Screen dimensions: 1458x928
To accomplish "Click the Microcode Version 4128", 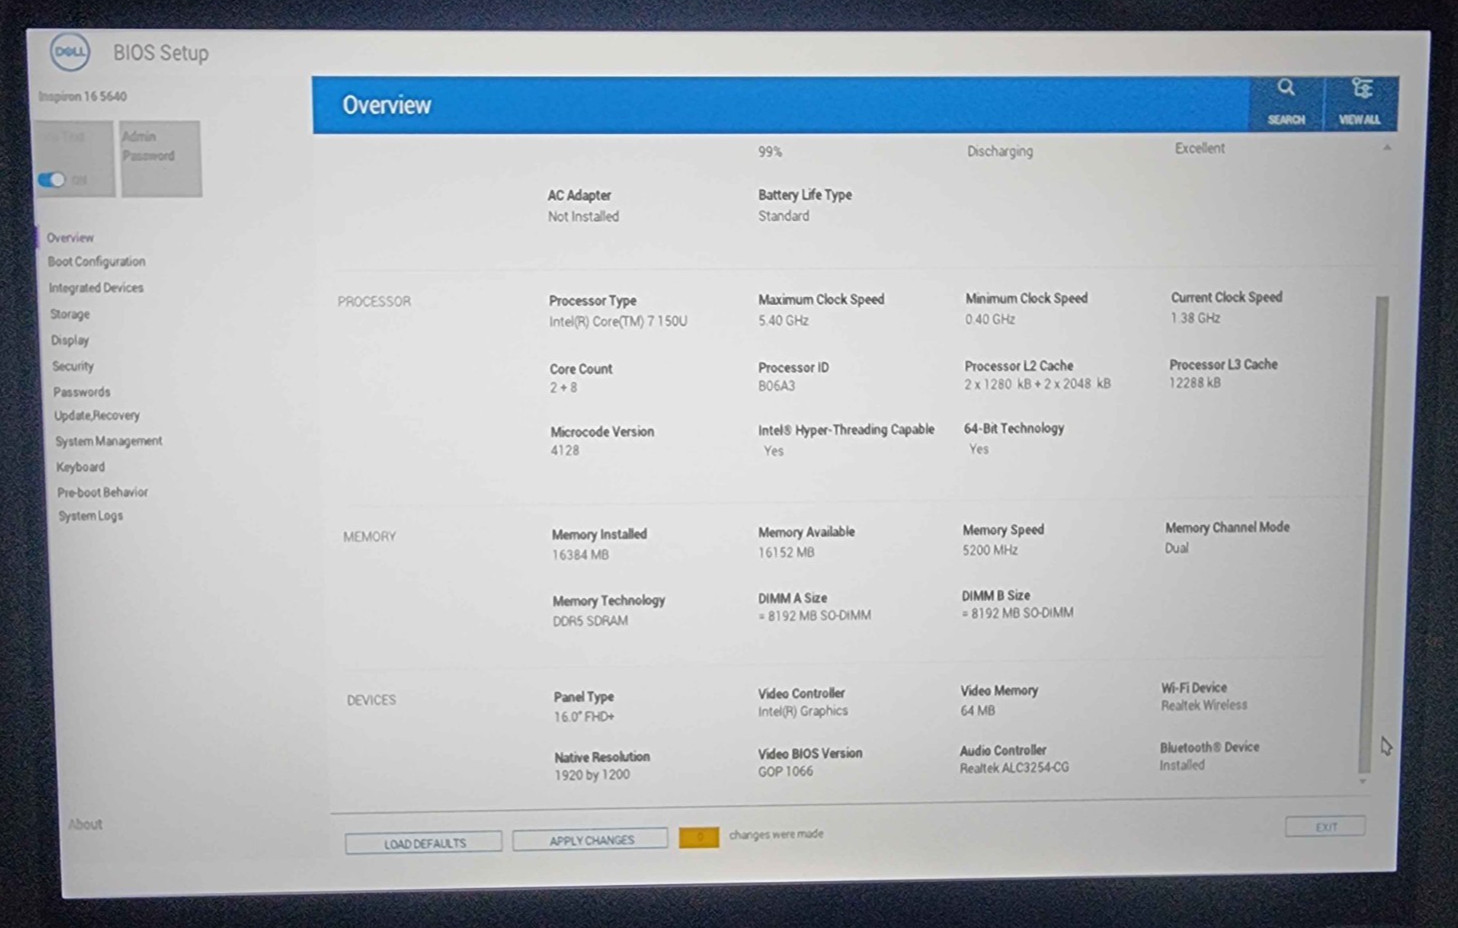I will 565,450.
